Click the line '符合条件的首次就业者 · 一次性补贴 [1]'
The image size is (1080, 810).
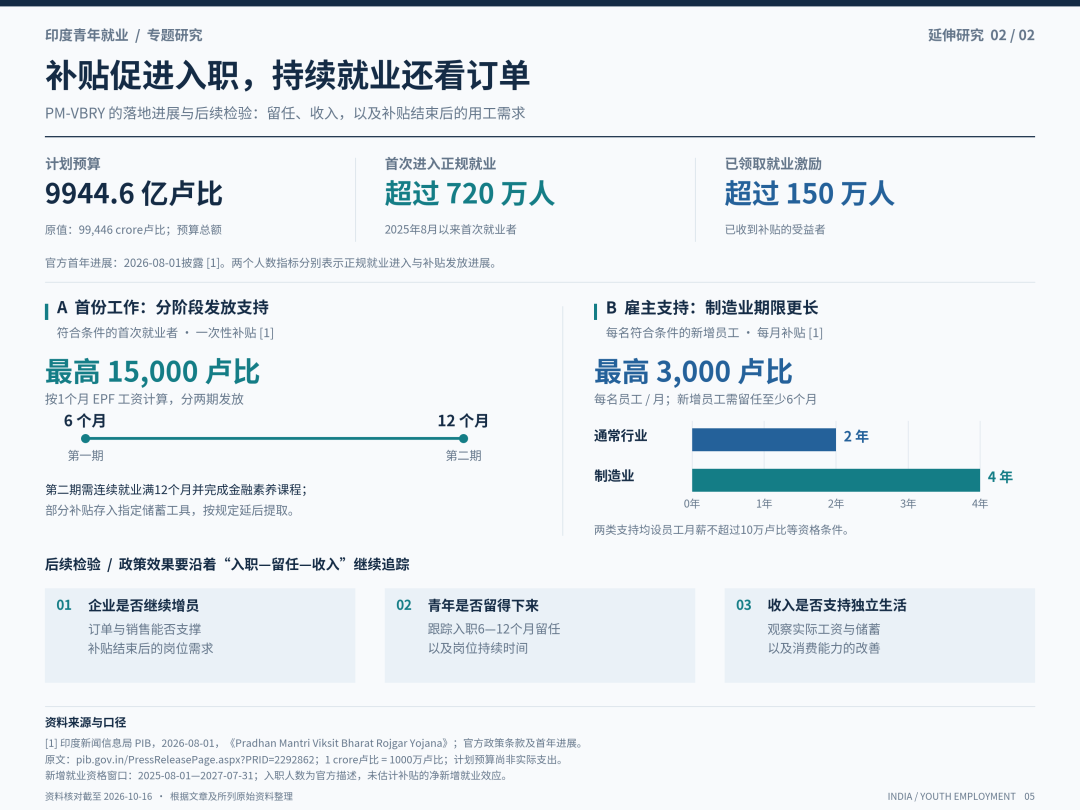coord(165,333)
